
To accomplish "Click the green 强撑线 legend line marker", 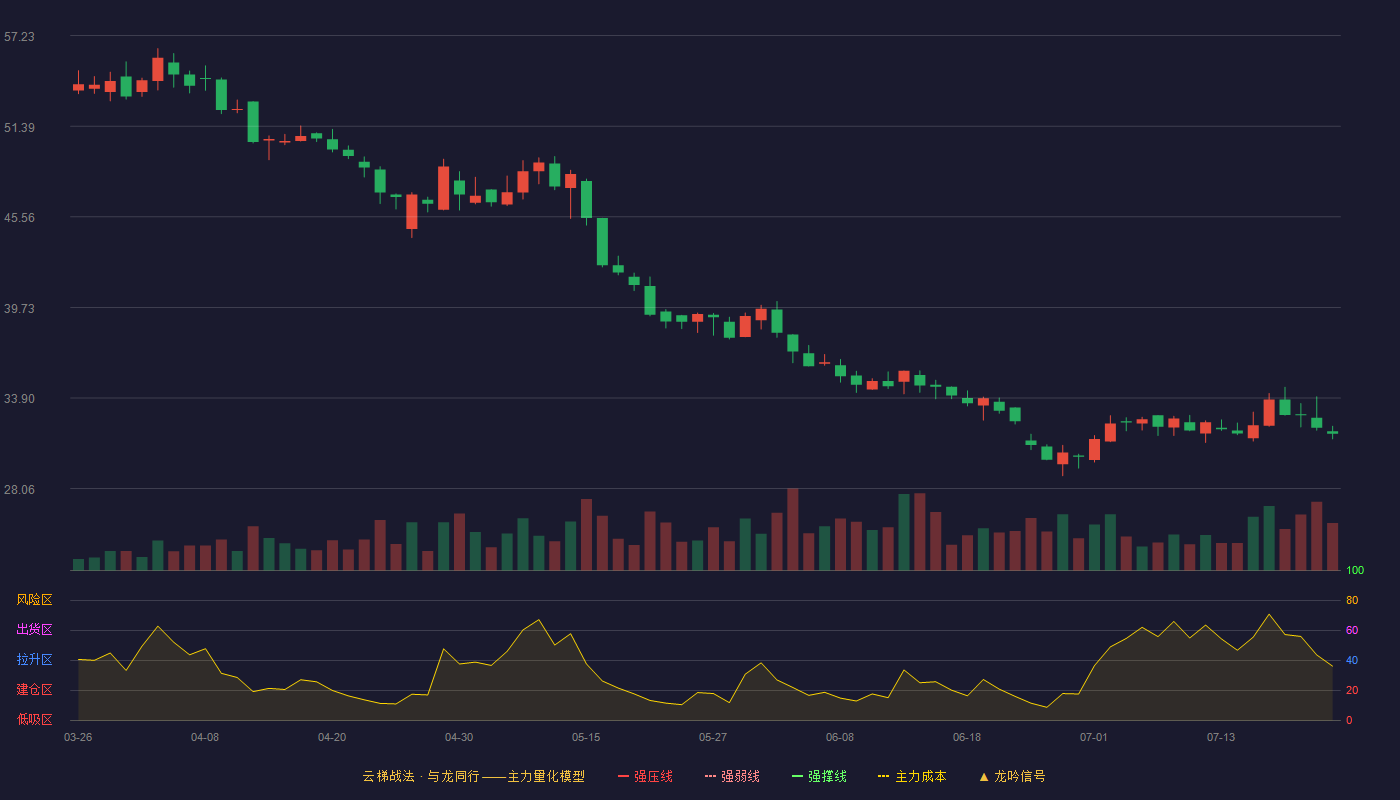I will click(797, 776).
